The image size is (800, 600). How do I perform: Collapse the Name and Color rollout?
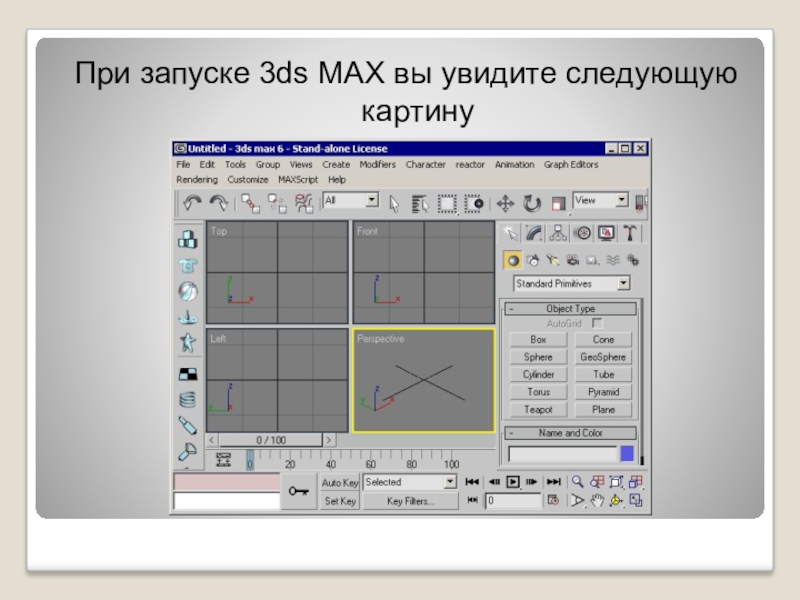tap(570, 433)
